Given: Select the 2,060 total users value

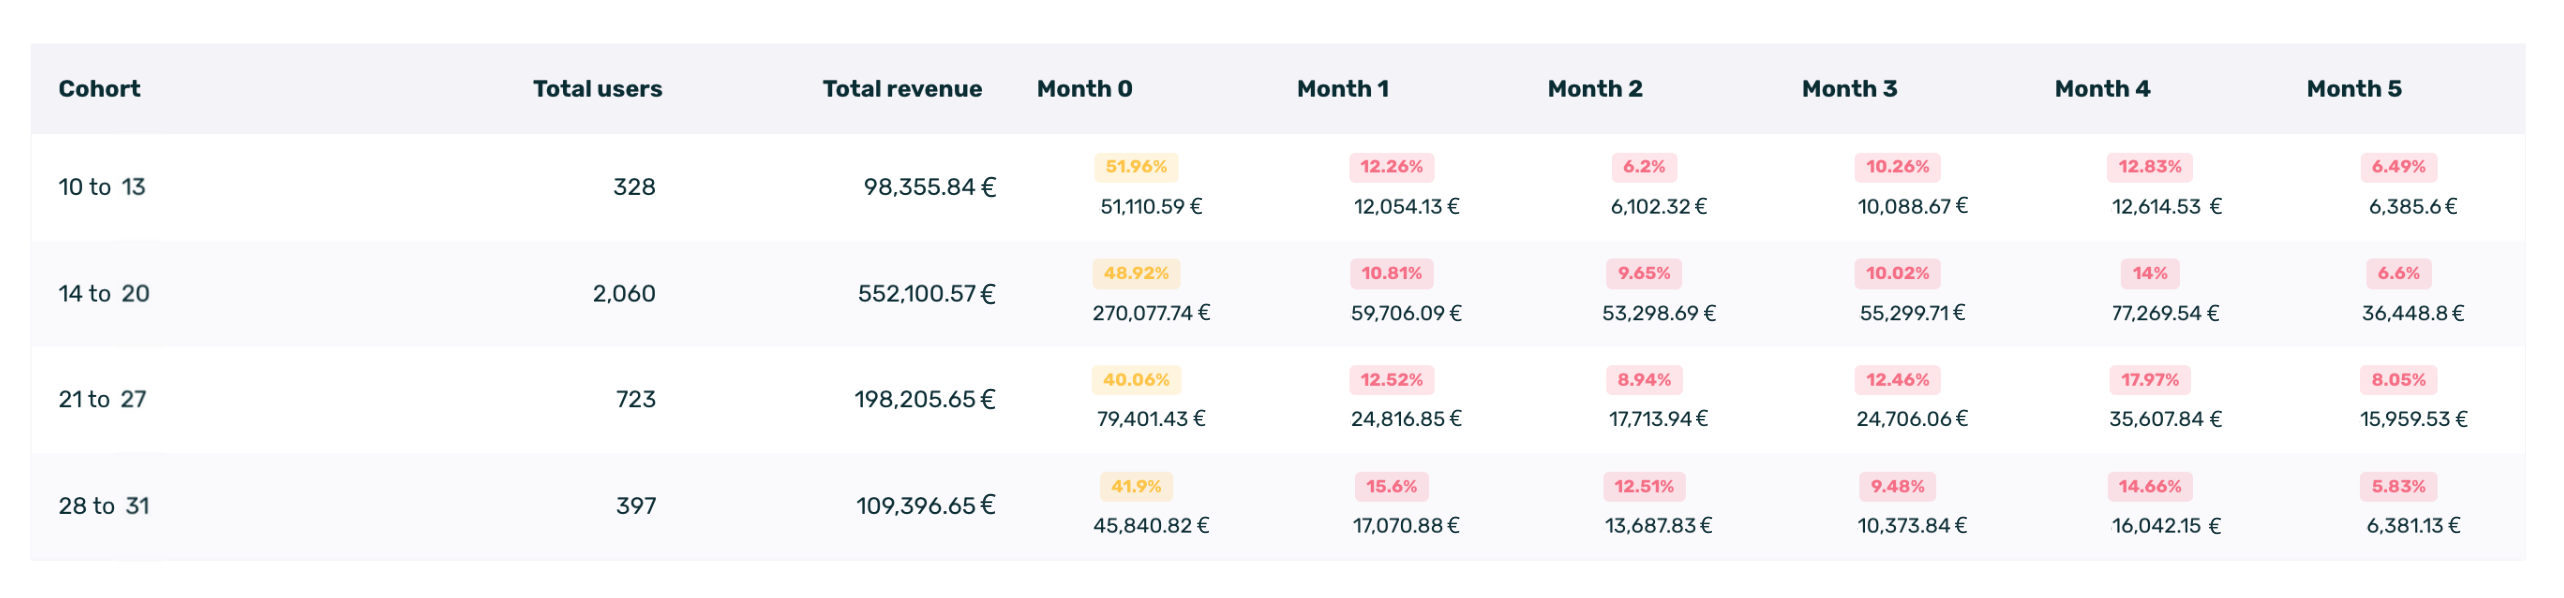Looking at the screenshot, I should point(624,294).
